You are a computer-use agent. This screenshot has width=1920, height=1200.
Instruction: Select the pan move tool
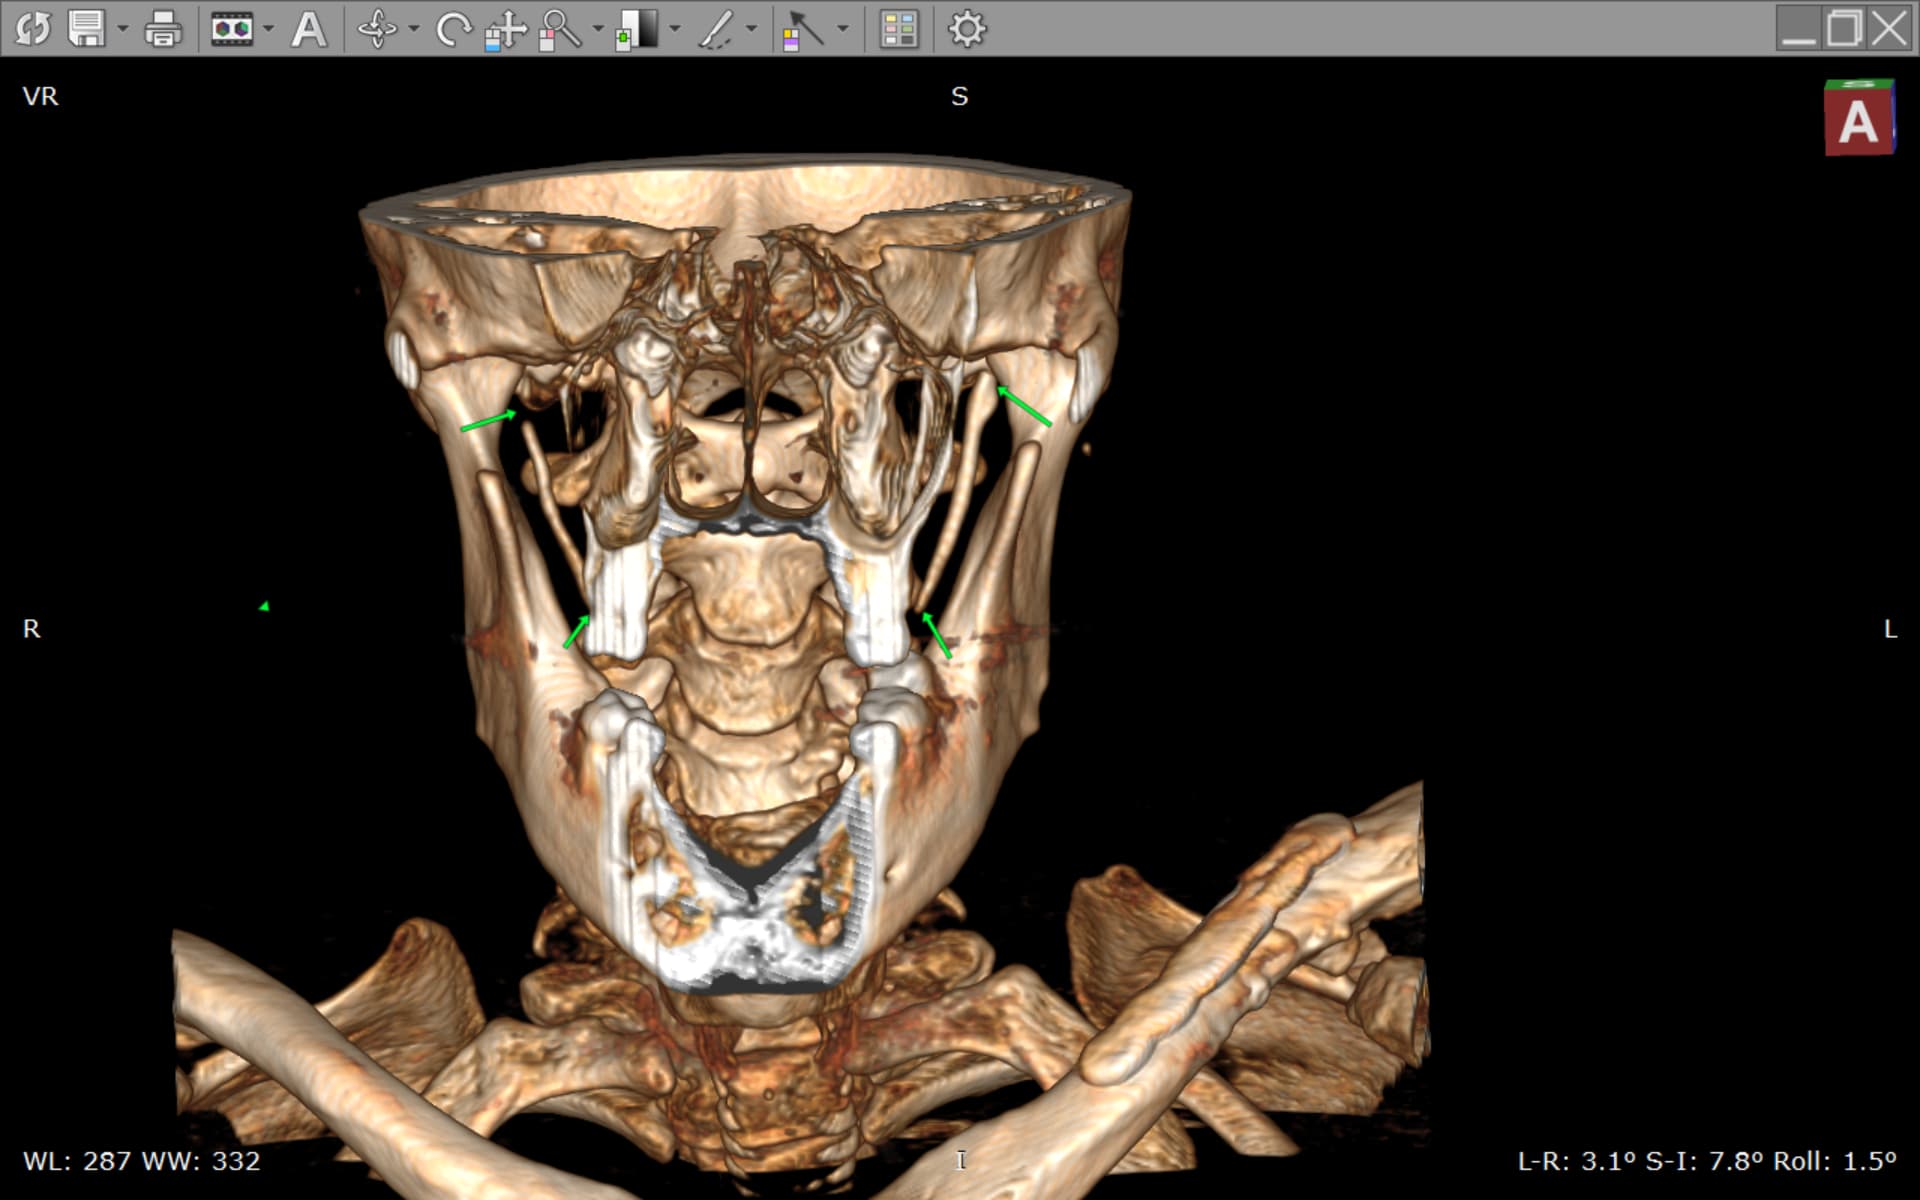pos(506,29)
